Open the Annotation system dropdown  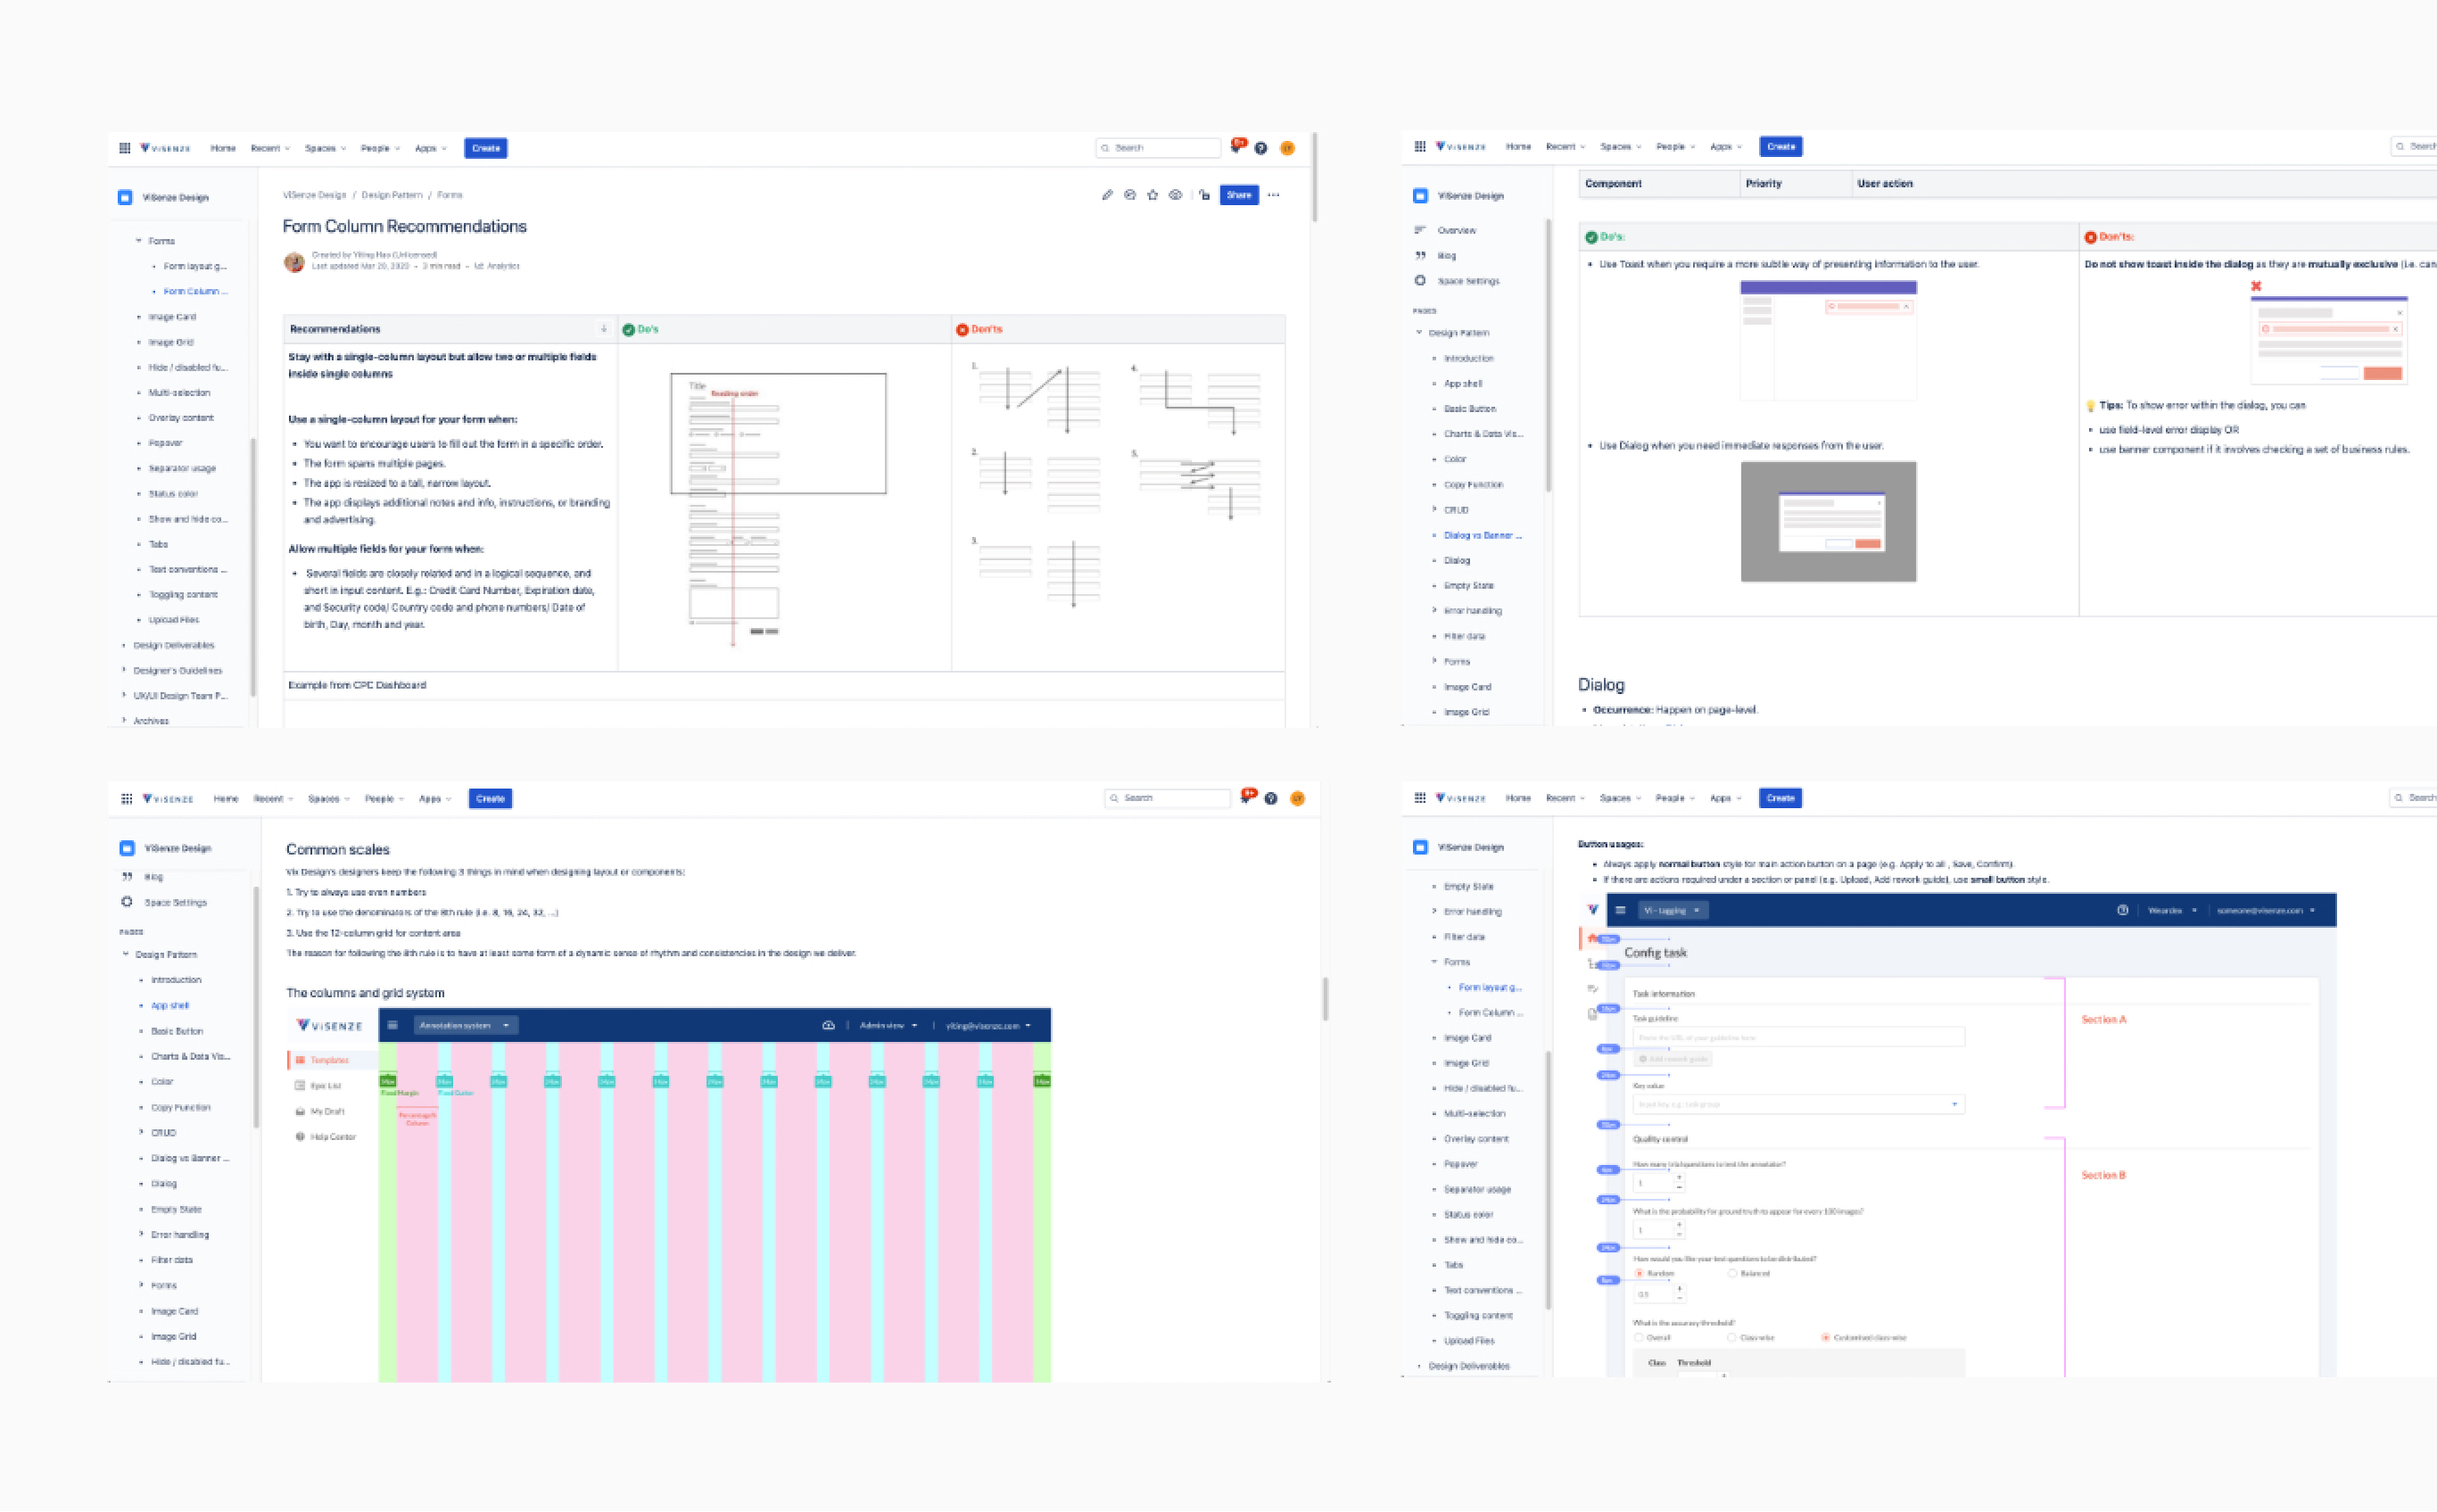(x=464, y=1025)
